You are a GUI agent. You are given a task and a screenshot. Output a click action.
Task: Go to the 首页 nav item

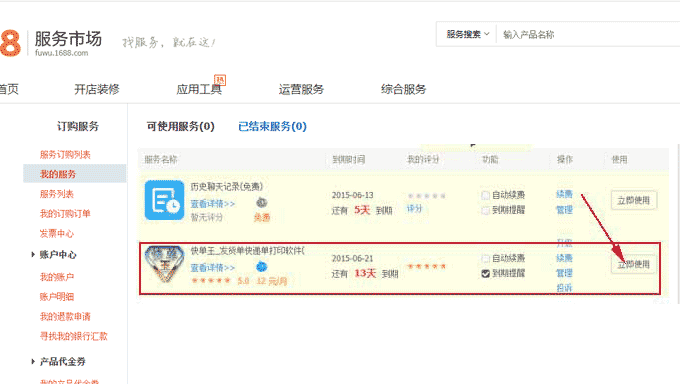click(x=9, y=89)
